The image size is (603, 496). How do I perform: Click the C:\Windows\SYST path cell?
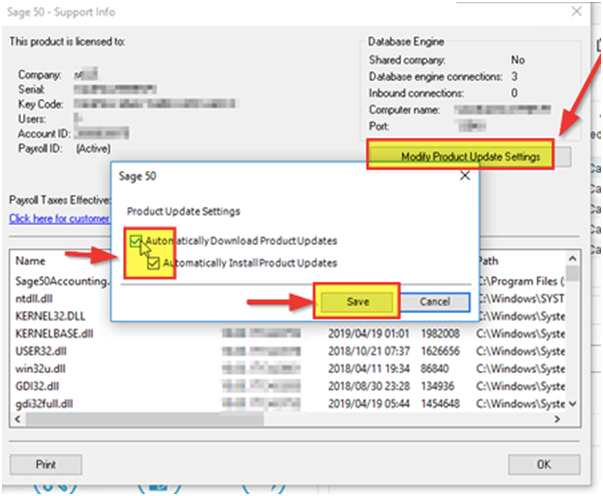(522, 299)
